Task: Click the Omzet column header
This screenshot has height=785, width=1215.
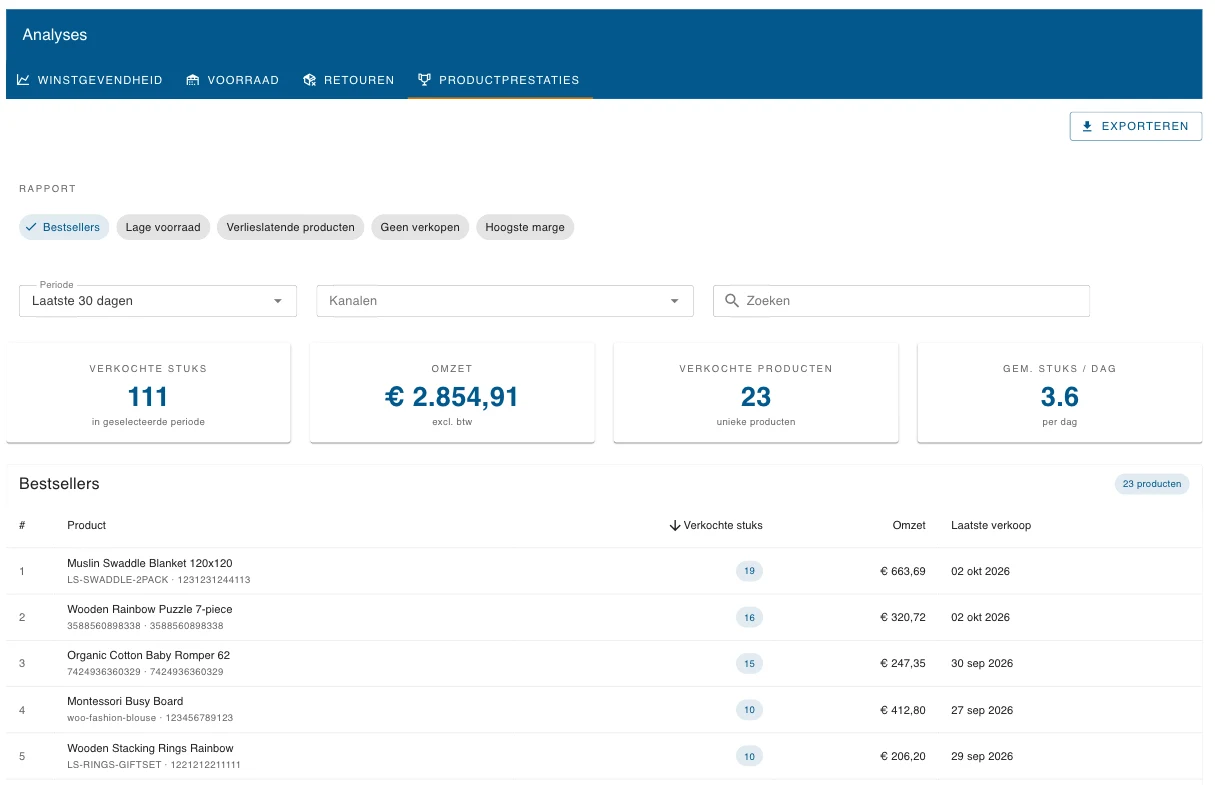Action: click(909, 526)
